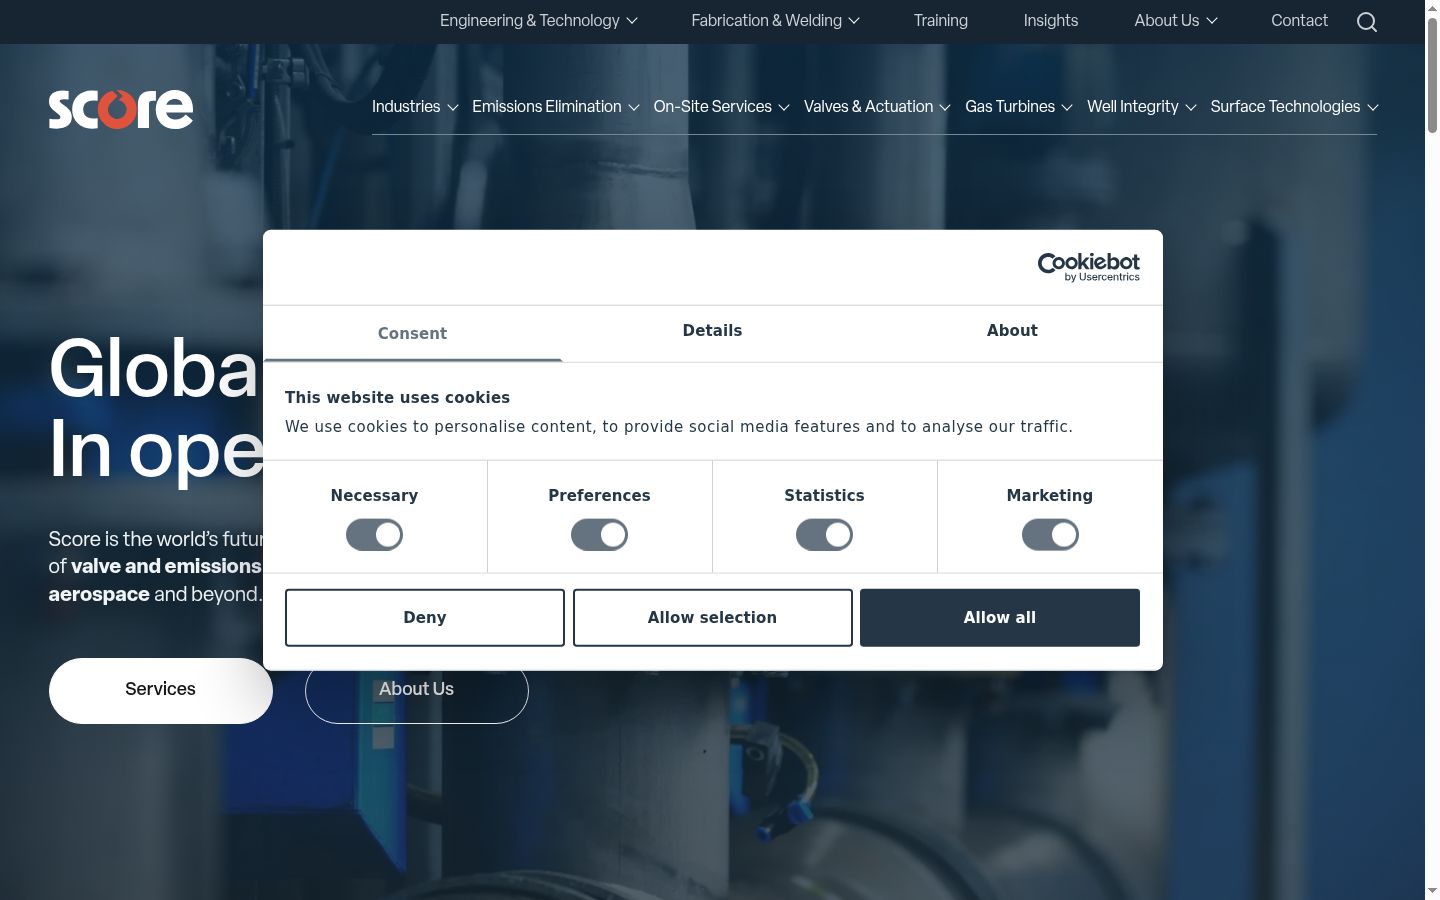The image size is (1440, 900).
Task: Open the Insights page
Action: (x=1050, y=21)
